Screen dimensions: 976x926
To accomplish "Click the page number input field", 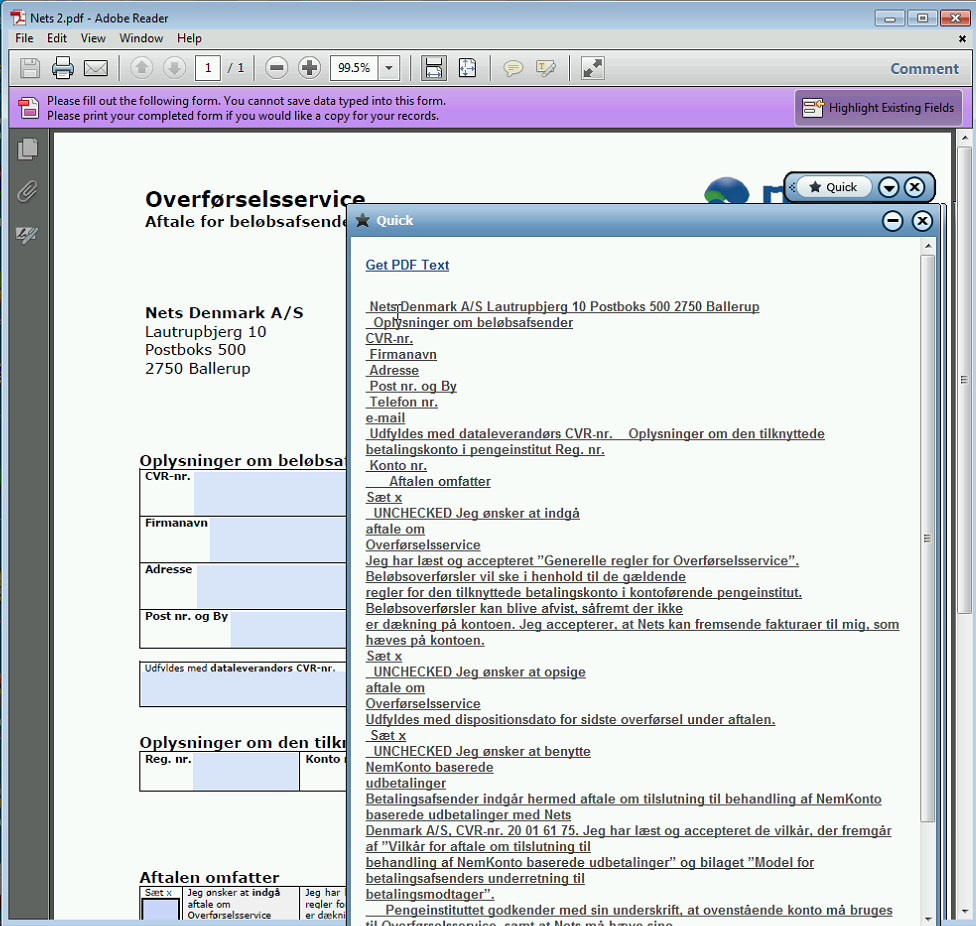I will 208,68.
